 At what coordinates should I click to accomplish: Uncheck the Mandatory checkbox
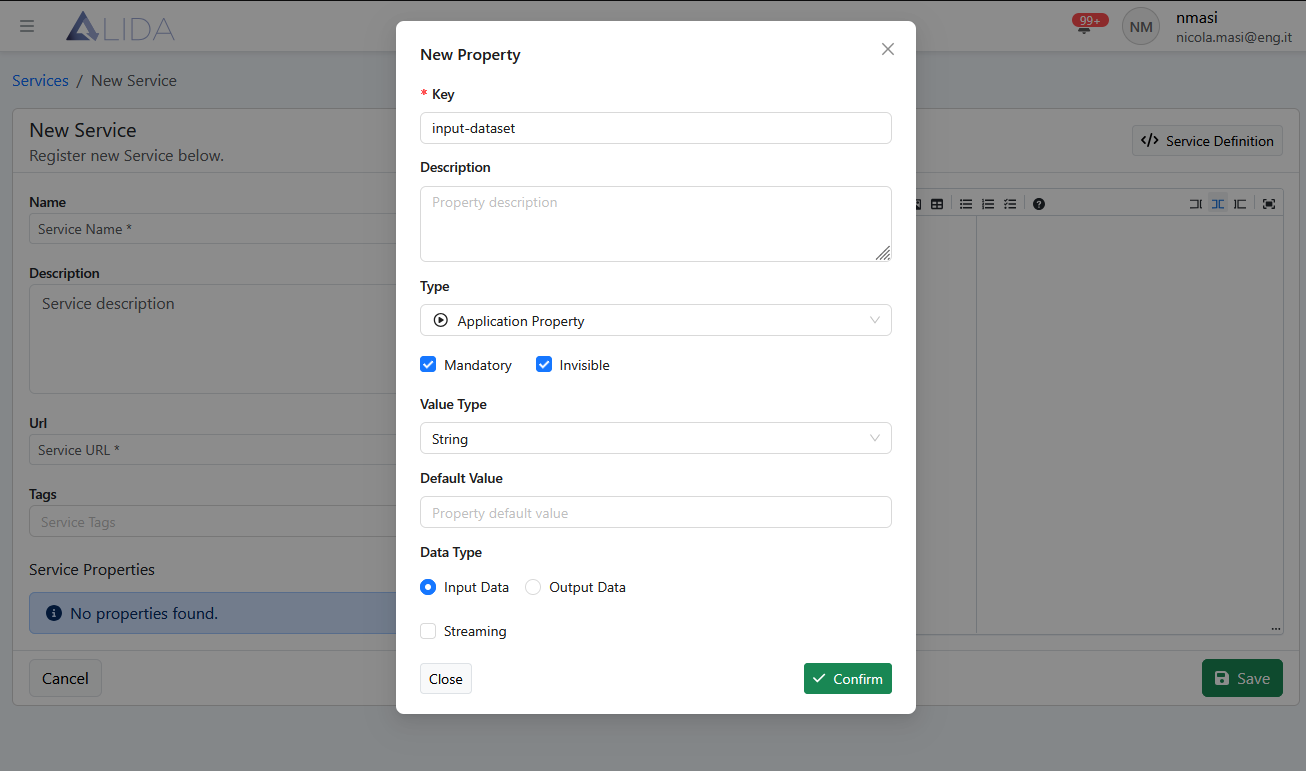point(428,365)
